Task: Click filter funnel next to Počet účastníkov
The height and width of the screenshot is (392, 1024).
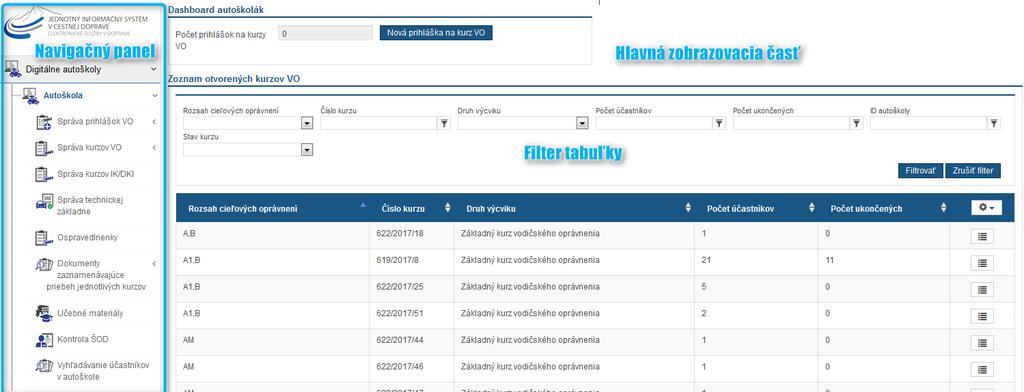Action: 719,123
